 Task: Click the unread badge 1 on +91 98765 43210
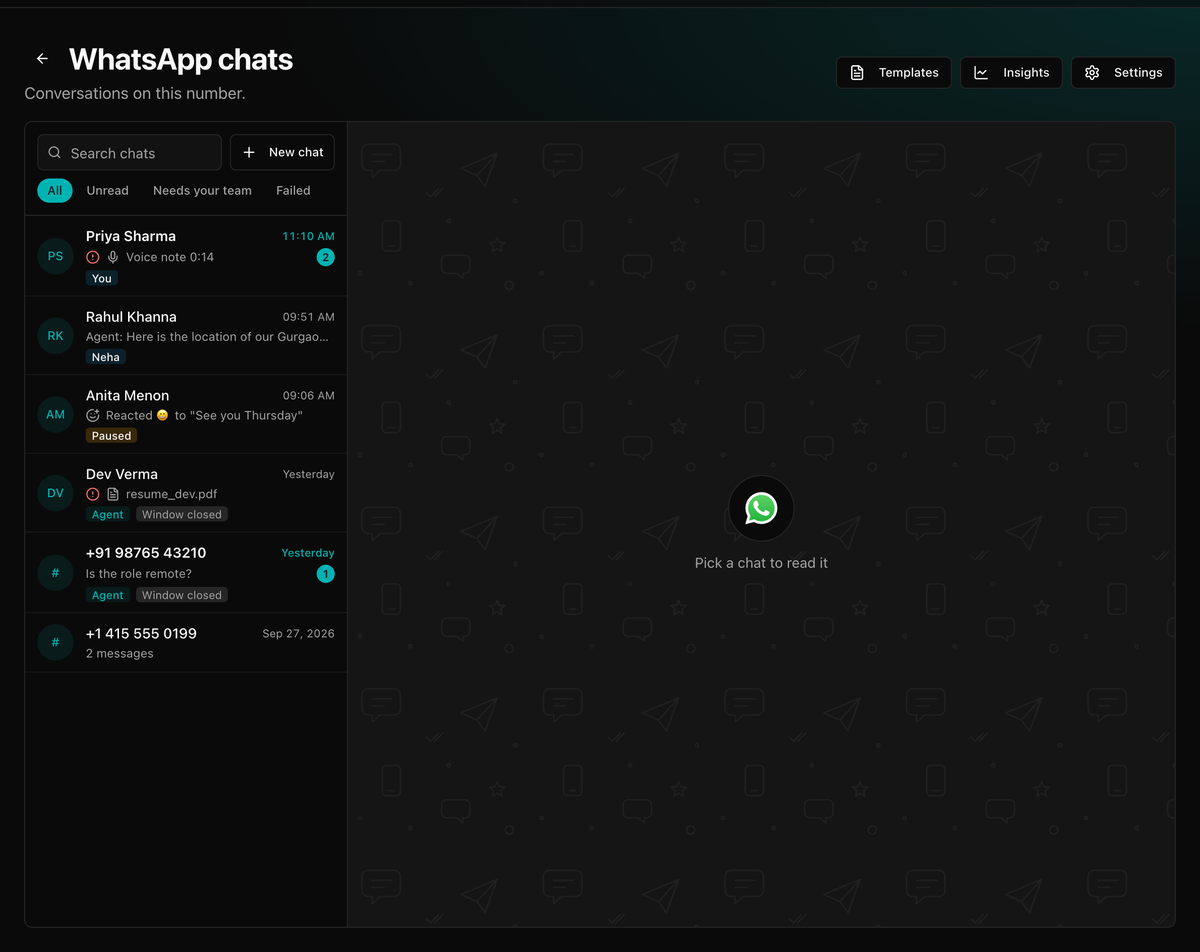click(x=325, y=574)
